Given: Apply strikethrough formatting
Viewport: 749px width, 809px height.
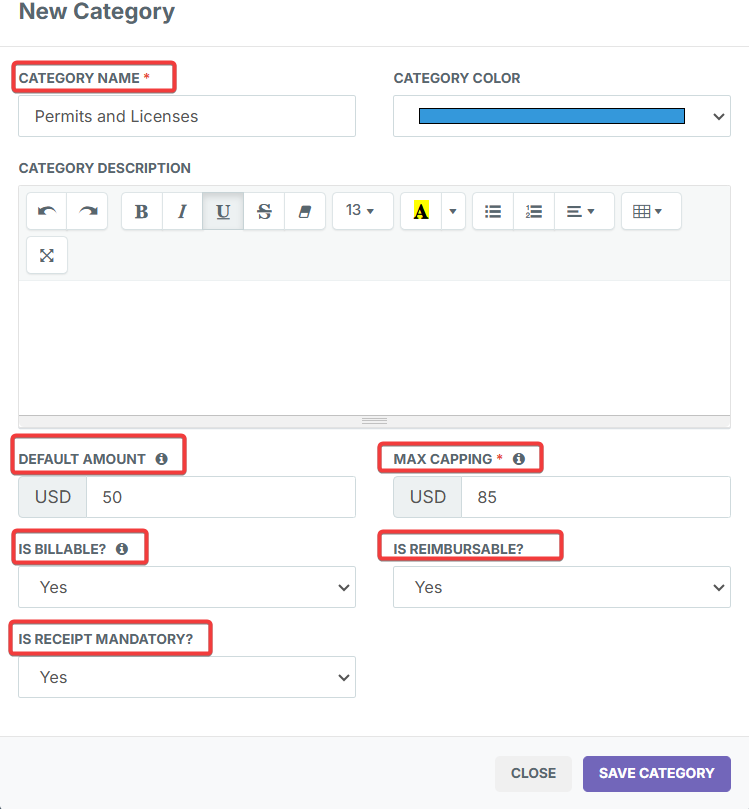Looking at the screenshot, I should pyautogui.click(x=264, y=211).
